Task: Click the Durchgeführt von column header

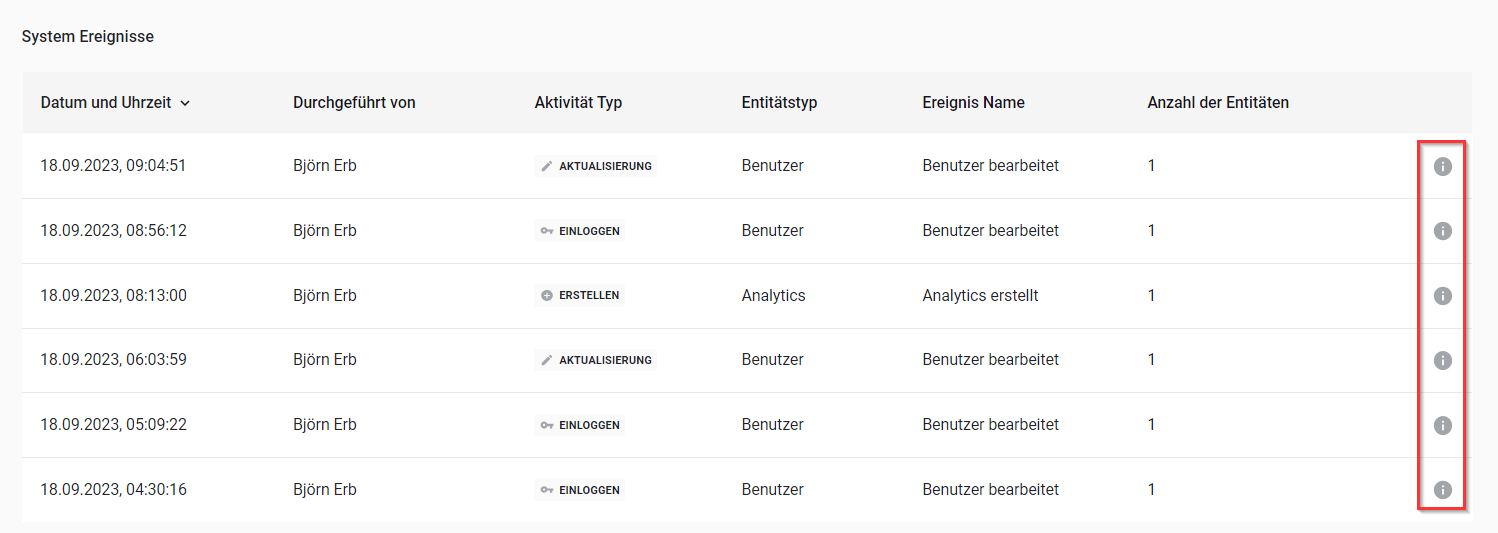Action: tap(354, 102)
